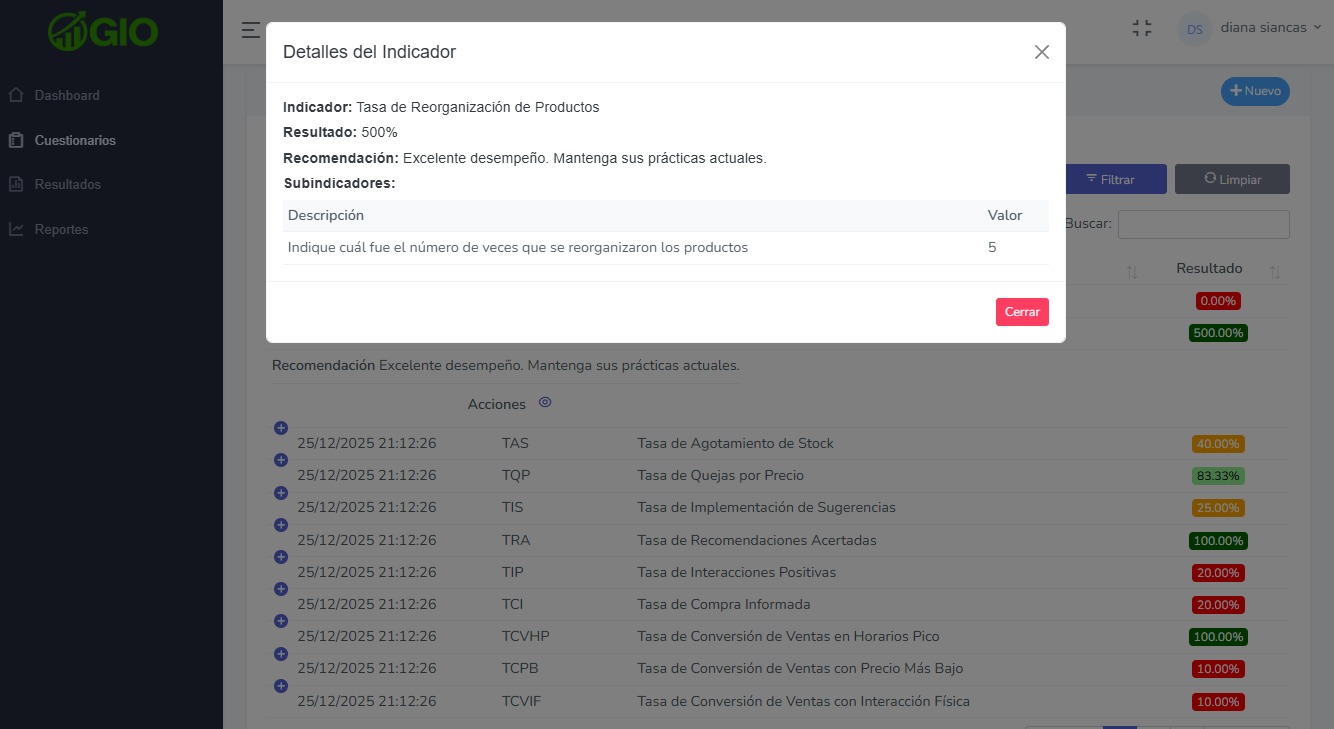This screenshot has height=729, width=1334.
Task: Open the diana siancas account dropdown
Action: pos(1266,27)
